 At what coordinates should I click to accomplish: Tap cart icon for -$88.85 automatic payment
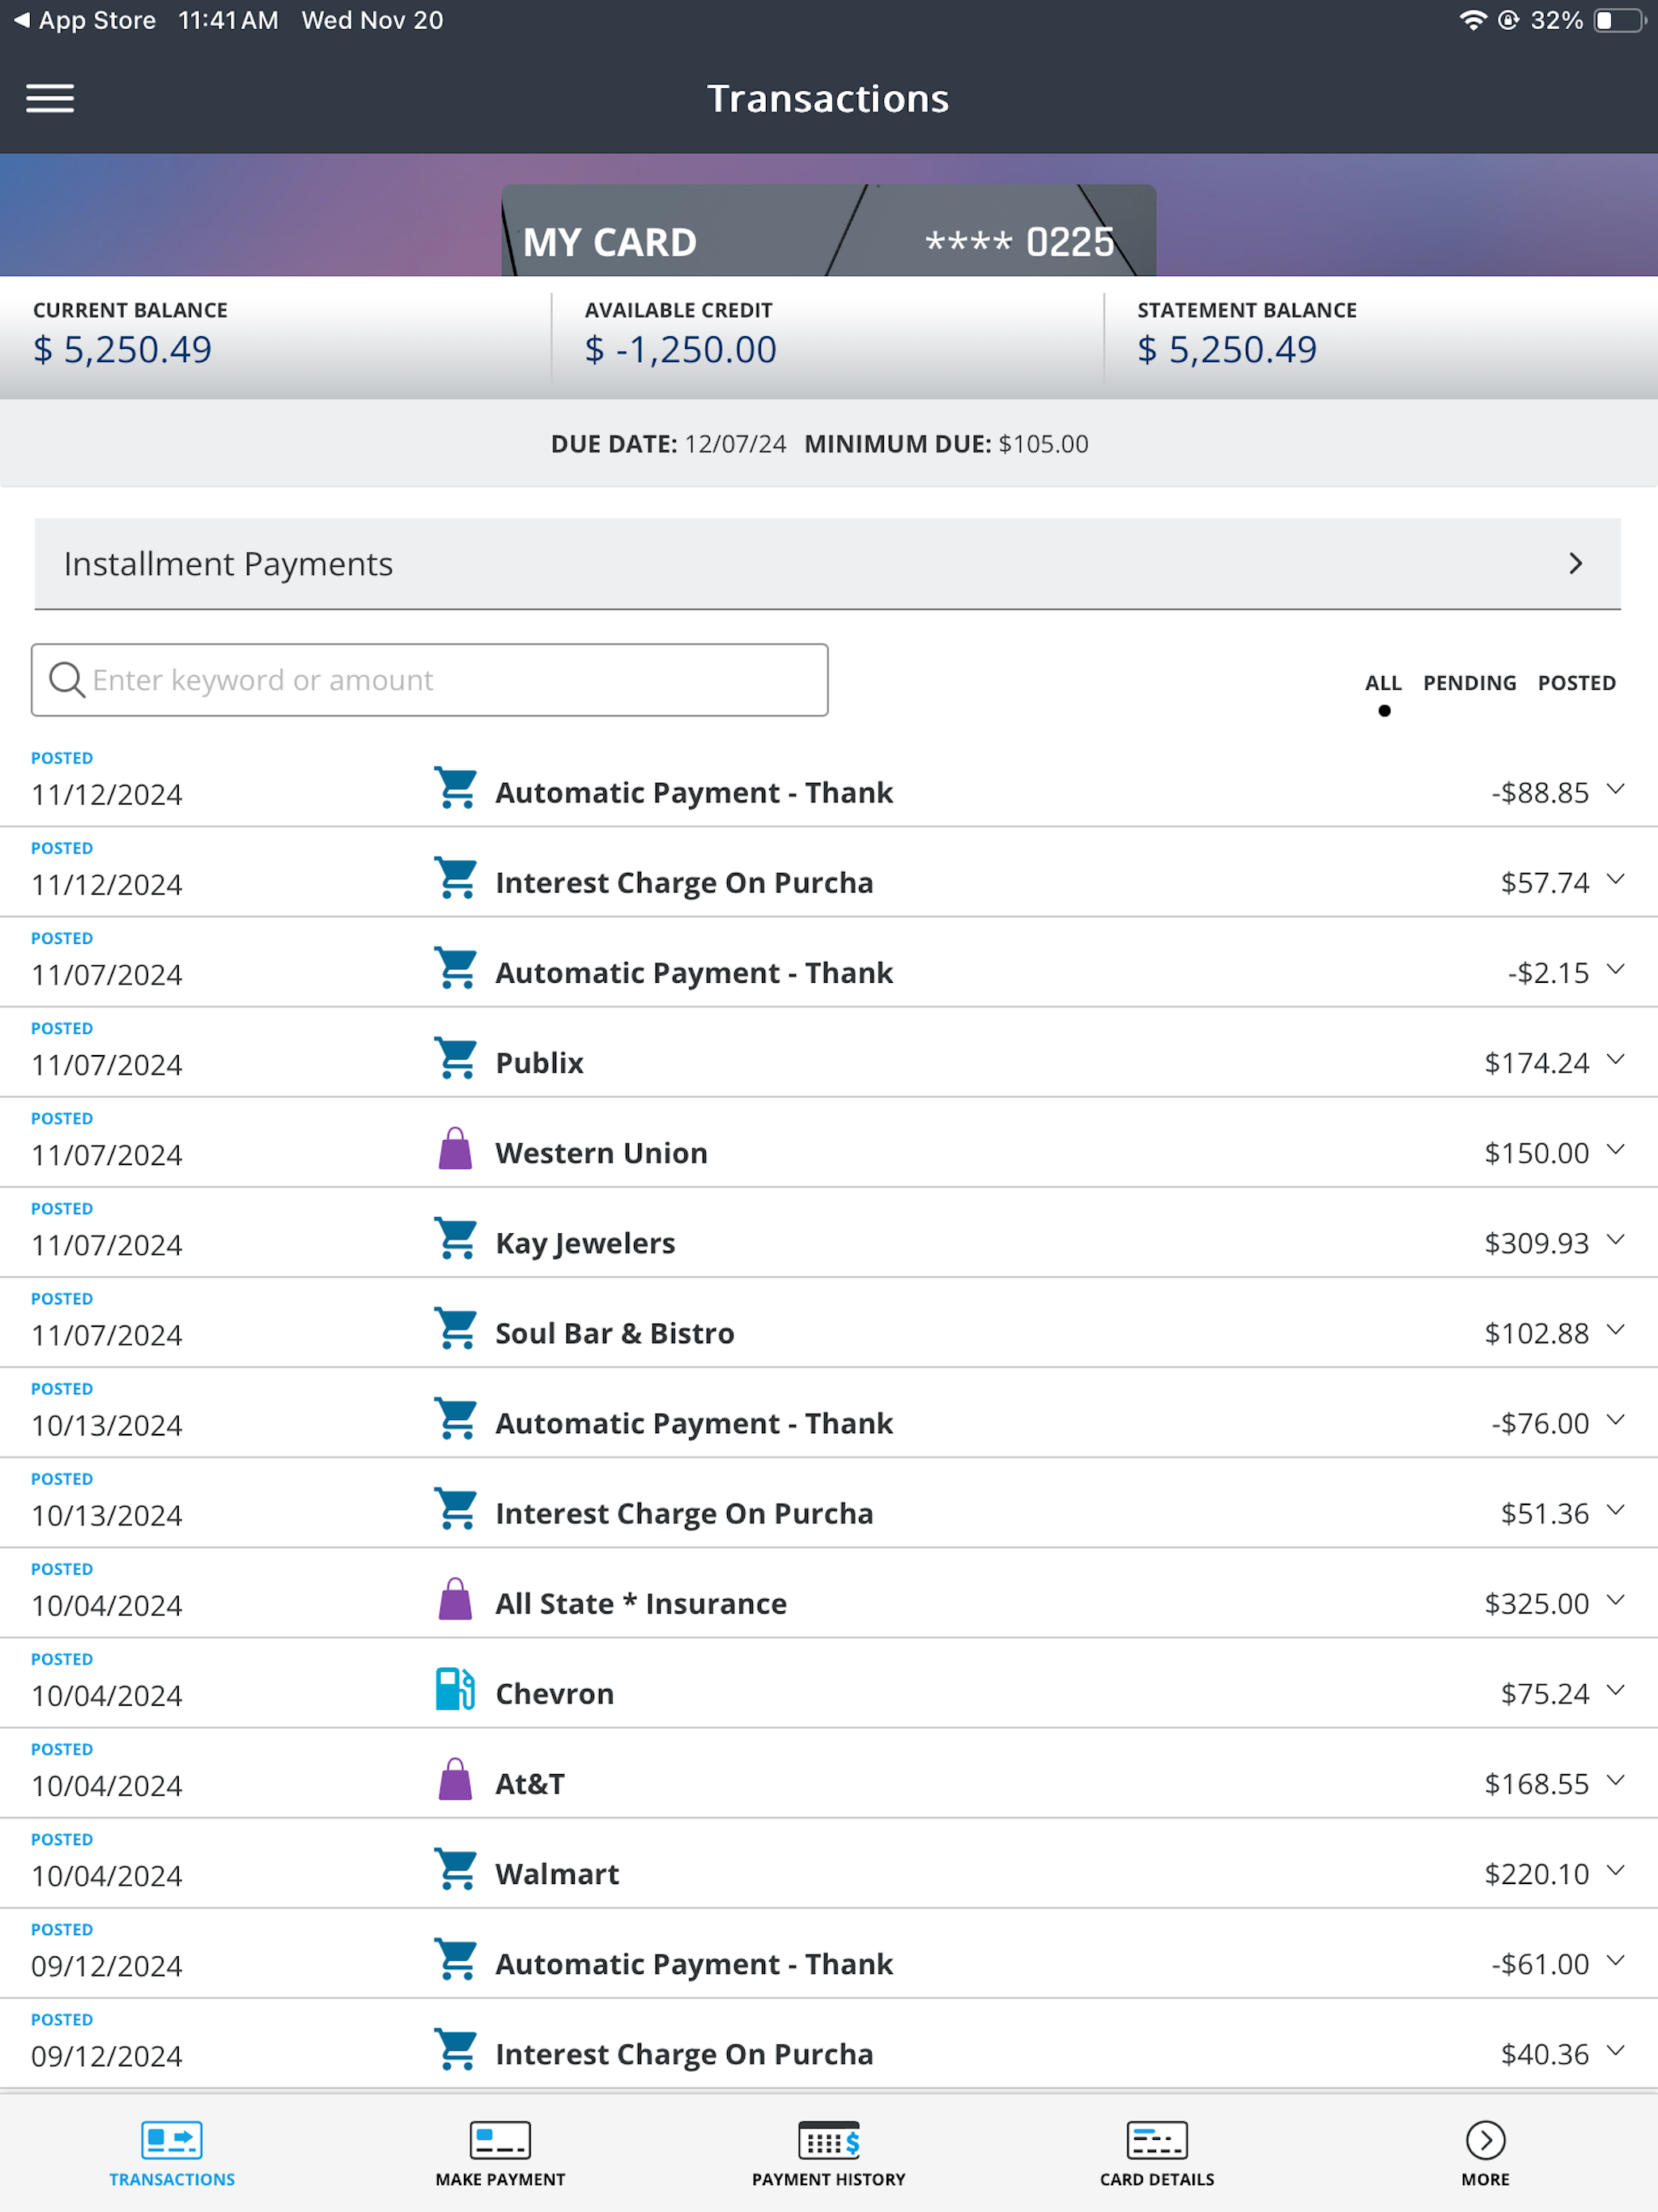[456, 788]
